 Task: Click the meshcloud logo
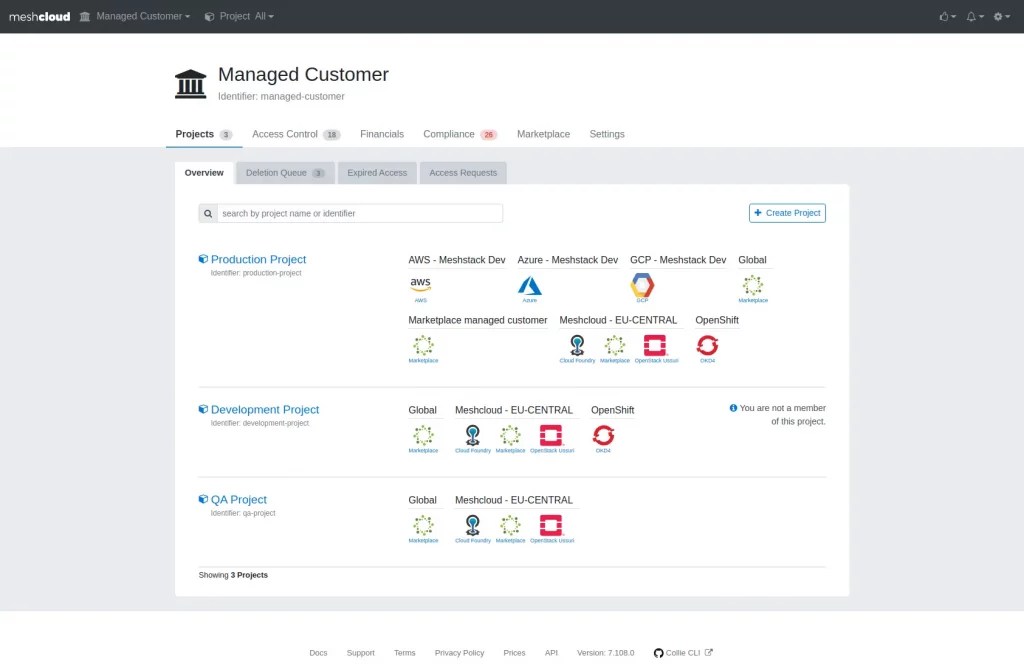(39, 16)
